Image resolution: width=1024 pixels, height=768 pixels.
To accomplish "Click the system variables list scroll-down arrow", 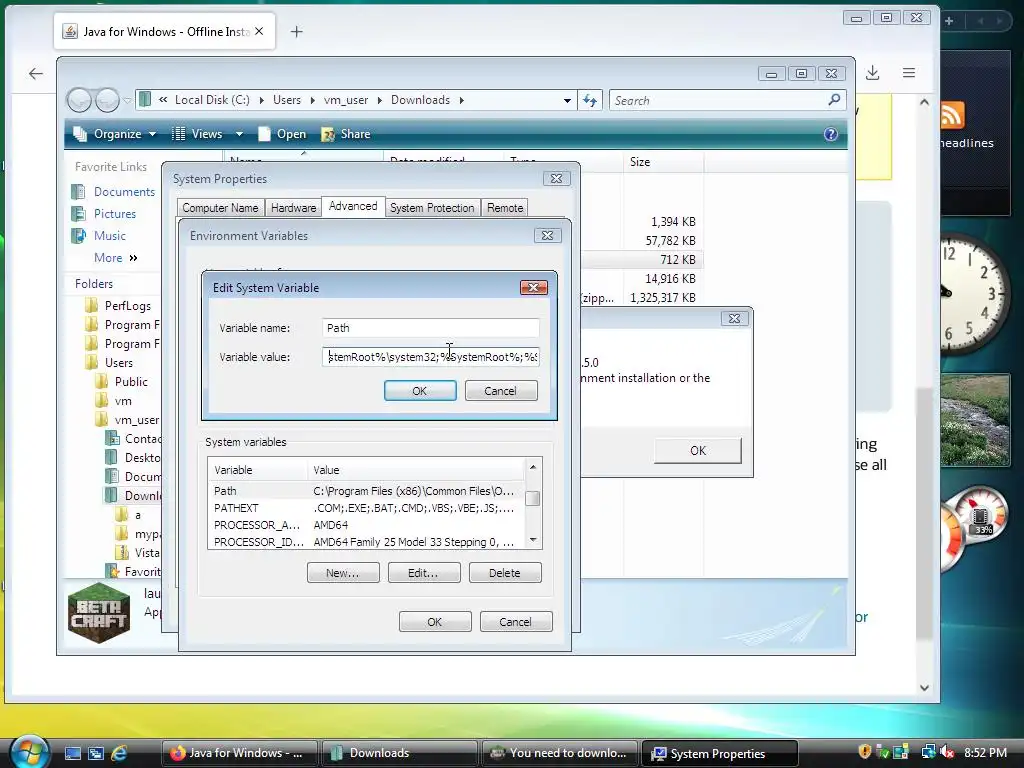I will [533, 539].
